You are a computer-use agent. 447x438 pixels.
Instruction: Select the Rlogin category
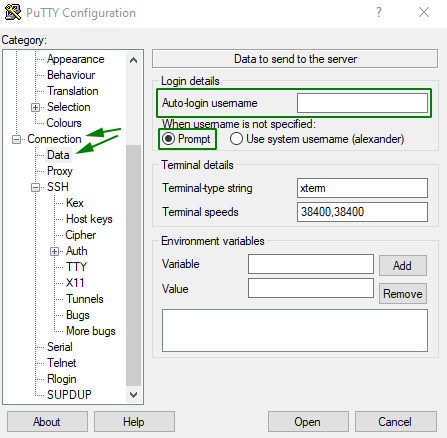62,379
